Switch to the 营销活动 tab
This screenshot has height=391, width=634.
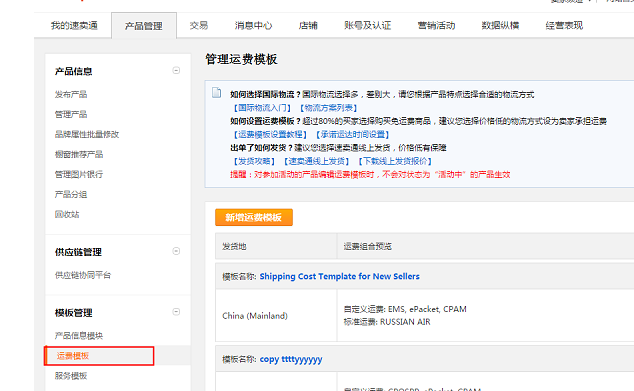(x=436, y=25)
